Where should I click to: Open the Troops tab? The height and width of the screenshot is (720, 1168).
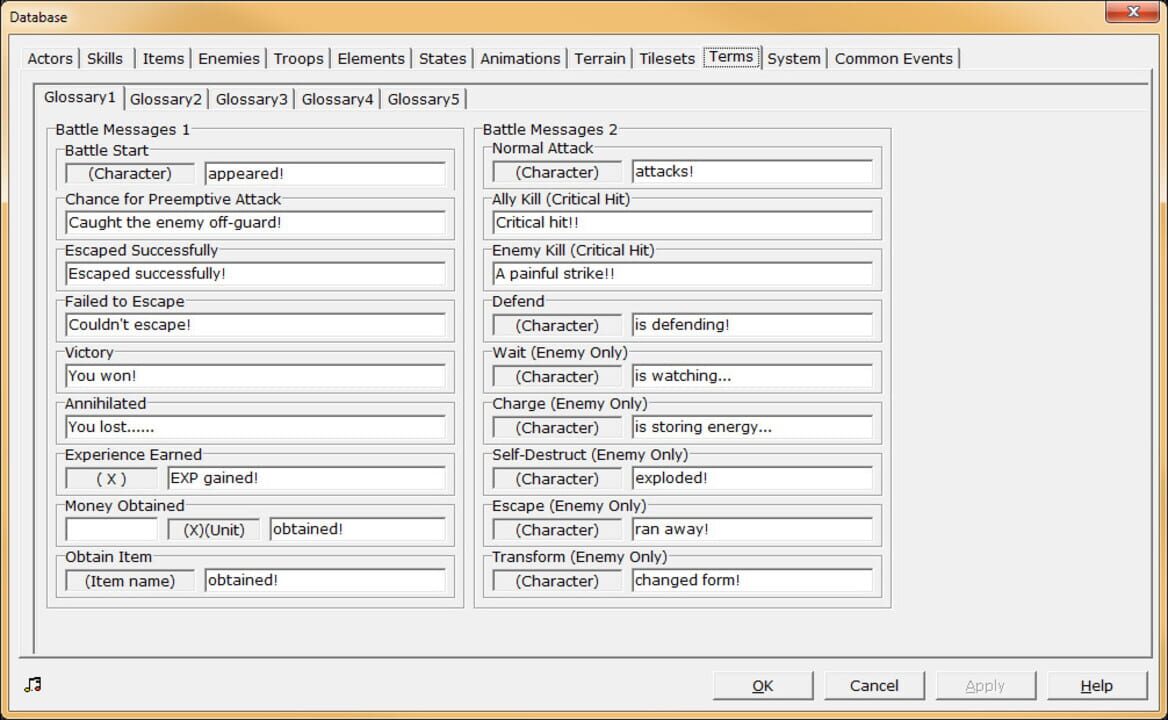[x=298, y=58]
